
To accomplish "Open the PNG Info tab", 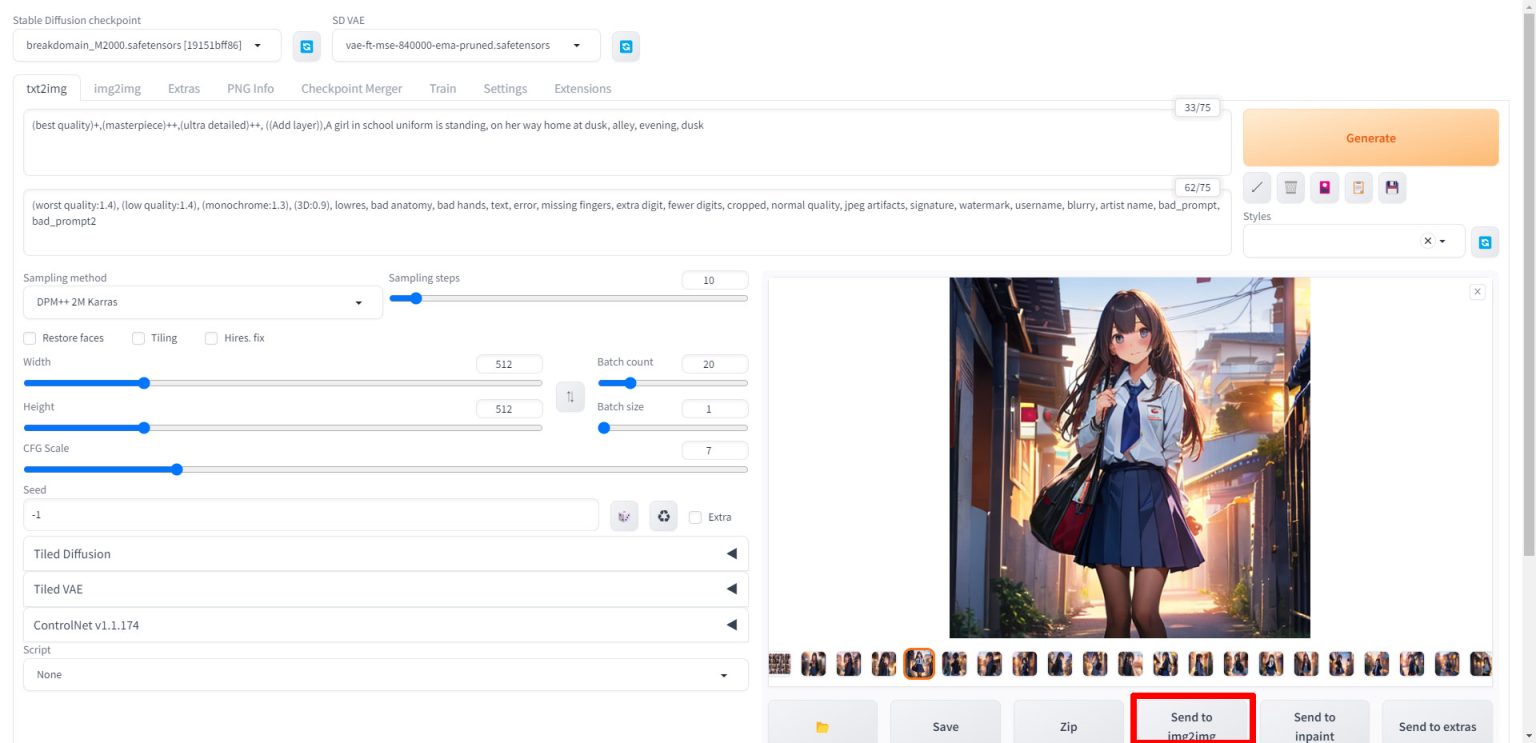I will [x=250, y=88].
